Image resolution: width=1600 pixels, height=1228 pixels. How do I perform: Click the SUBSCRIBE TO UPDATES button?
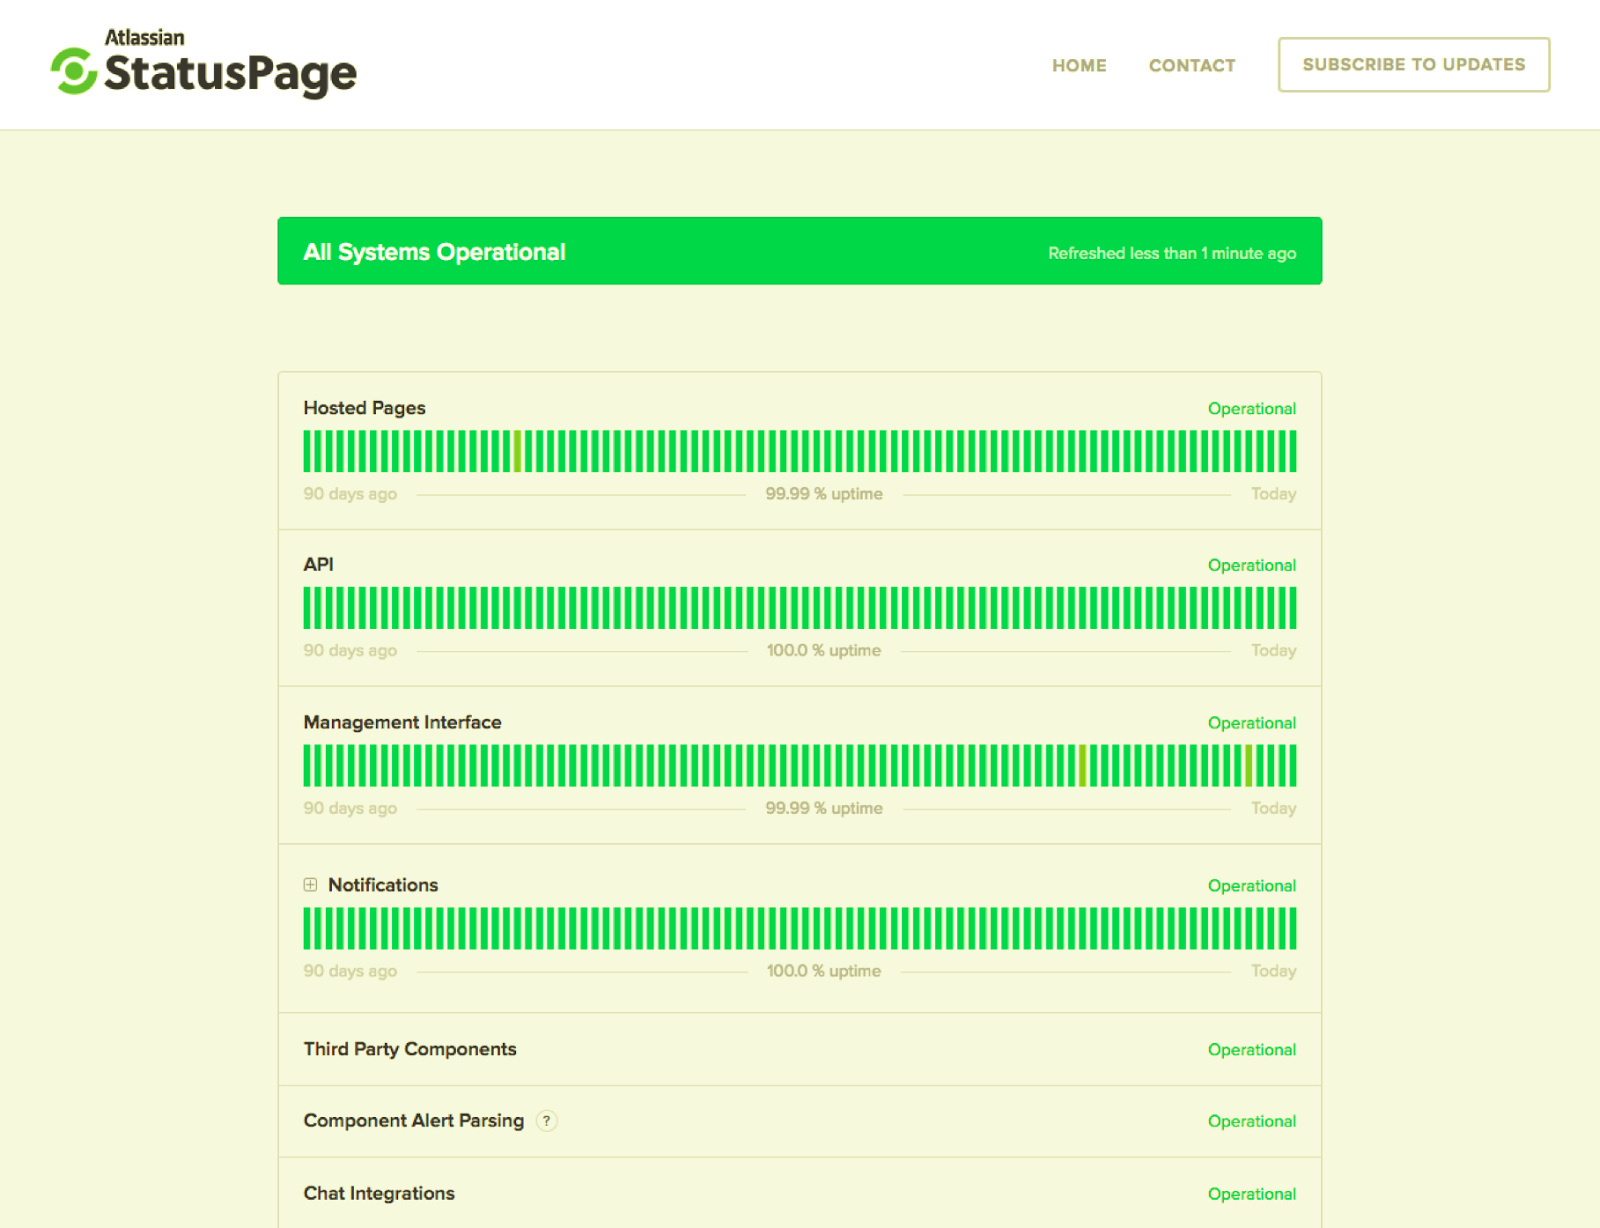pyautogui.click(x=1414, y=65)
